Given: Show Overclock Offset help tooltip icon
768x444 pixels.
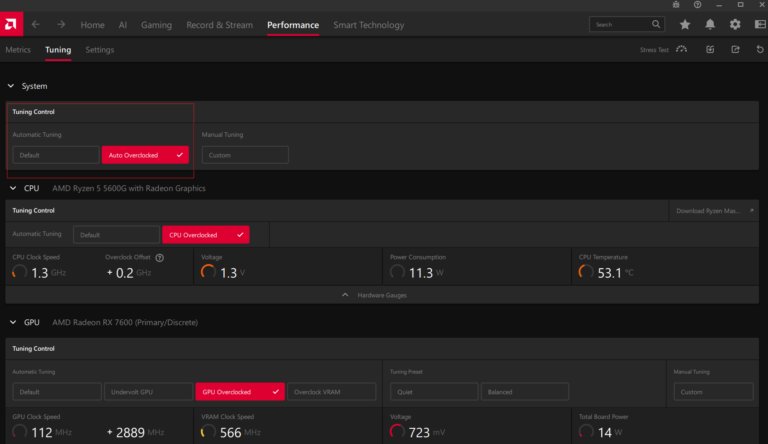Looking at the screenshot, I should (x=160, y=257).
